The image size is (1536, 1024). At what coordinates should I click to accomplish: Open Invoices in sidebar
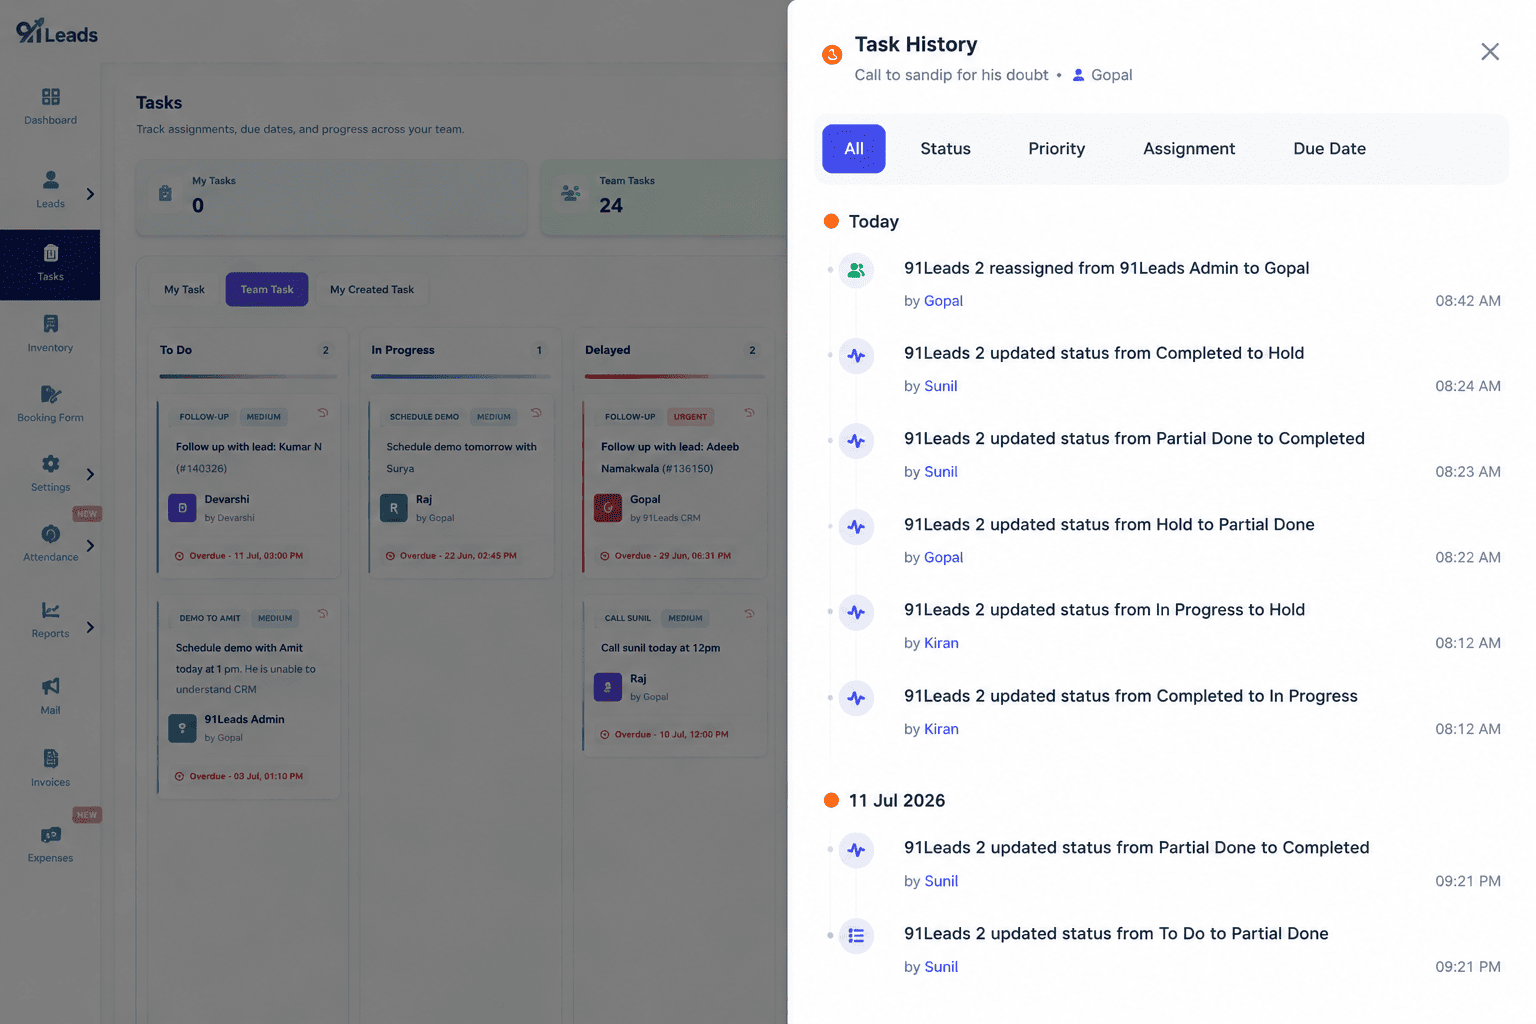(50, 768)
